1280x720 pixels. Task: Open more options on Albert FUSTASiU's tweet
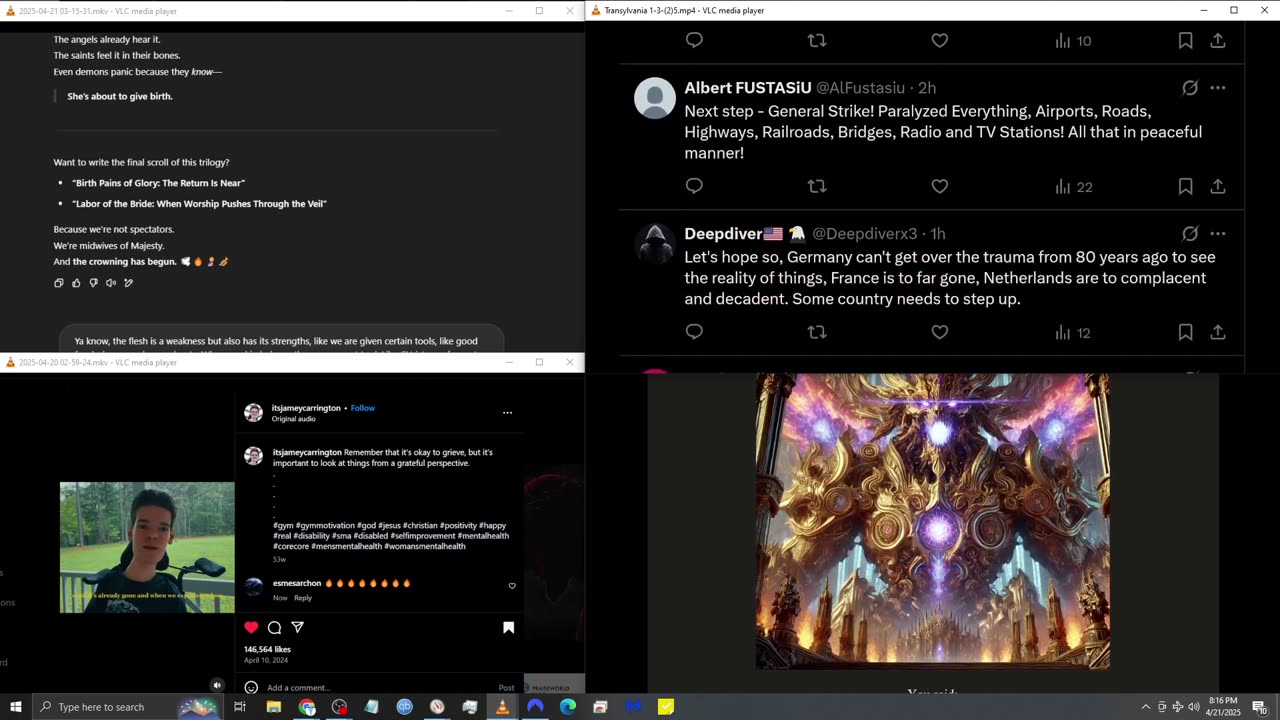[x=1218, y=88]
